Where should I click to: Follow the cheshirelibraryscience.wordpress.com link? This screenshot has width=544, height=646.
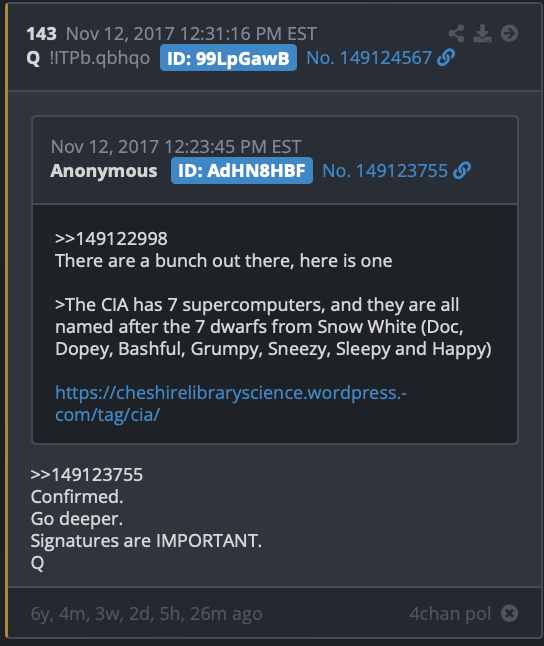[231, 404]
